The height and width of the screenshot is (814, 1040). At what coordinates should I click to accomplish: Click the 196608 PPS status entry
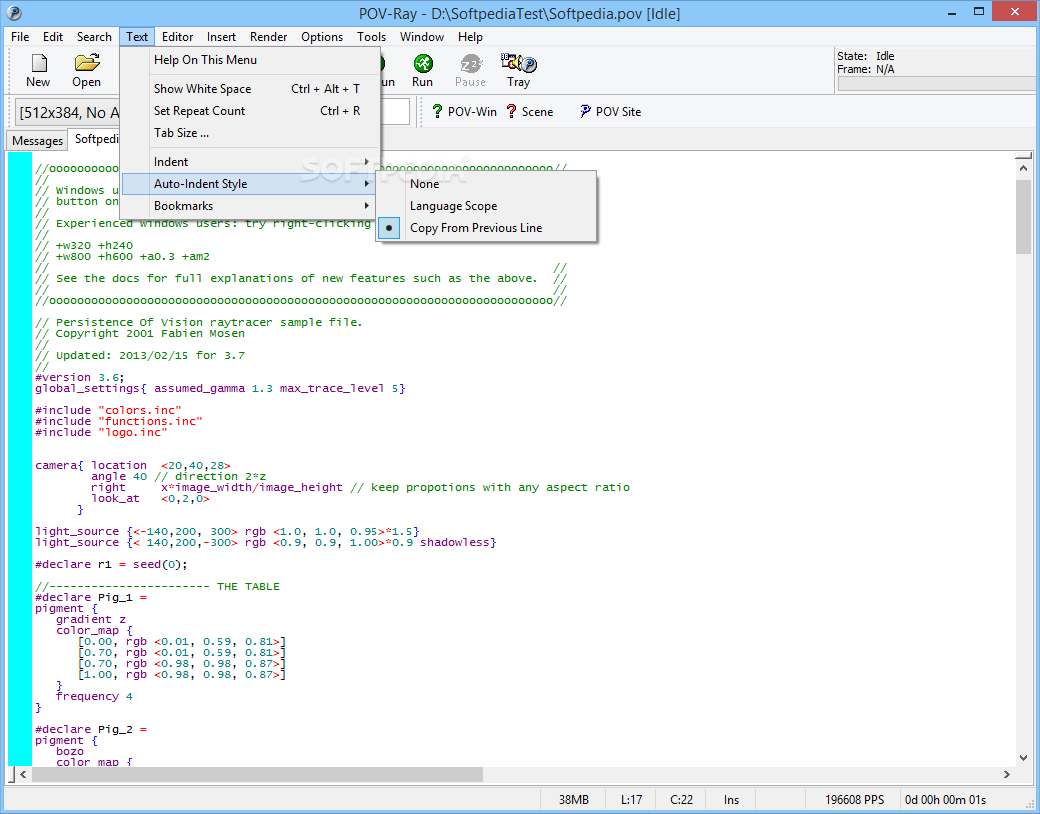tap(854, 799)
